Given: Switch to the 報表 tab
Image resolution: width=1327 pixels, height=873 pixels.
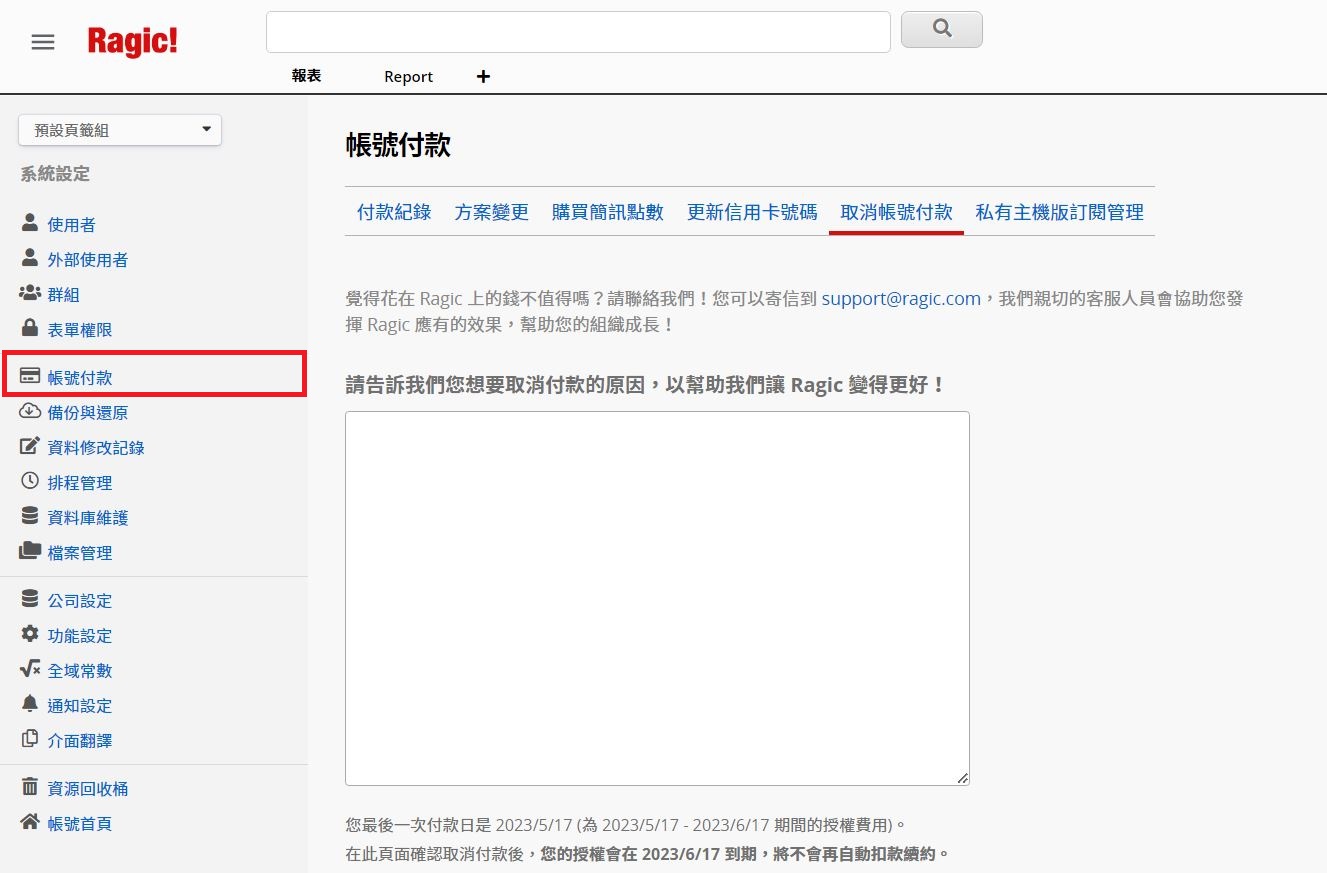Looking at the screenshot, I should pos(306,76).
